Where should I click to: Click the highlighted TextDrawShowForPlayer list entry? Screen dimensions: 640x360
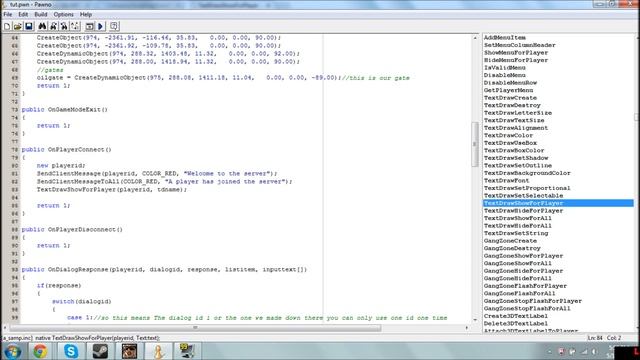(558, 203)
